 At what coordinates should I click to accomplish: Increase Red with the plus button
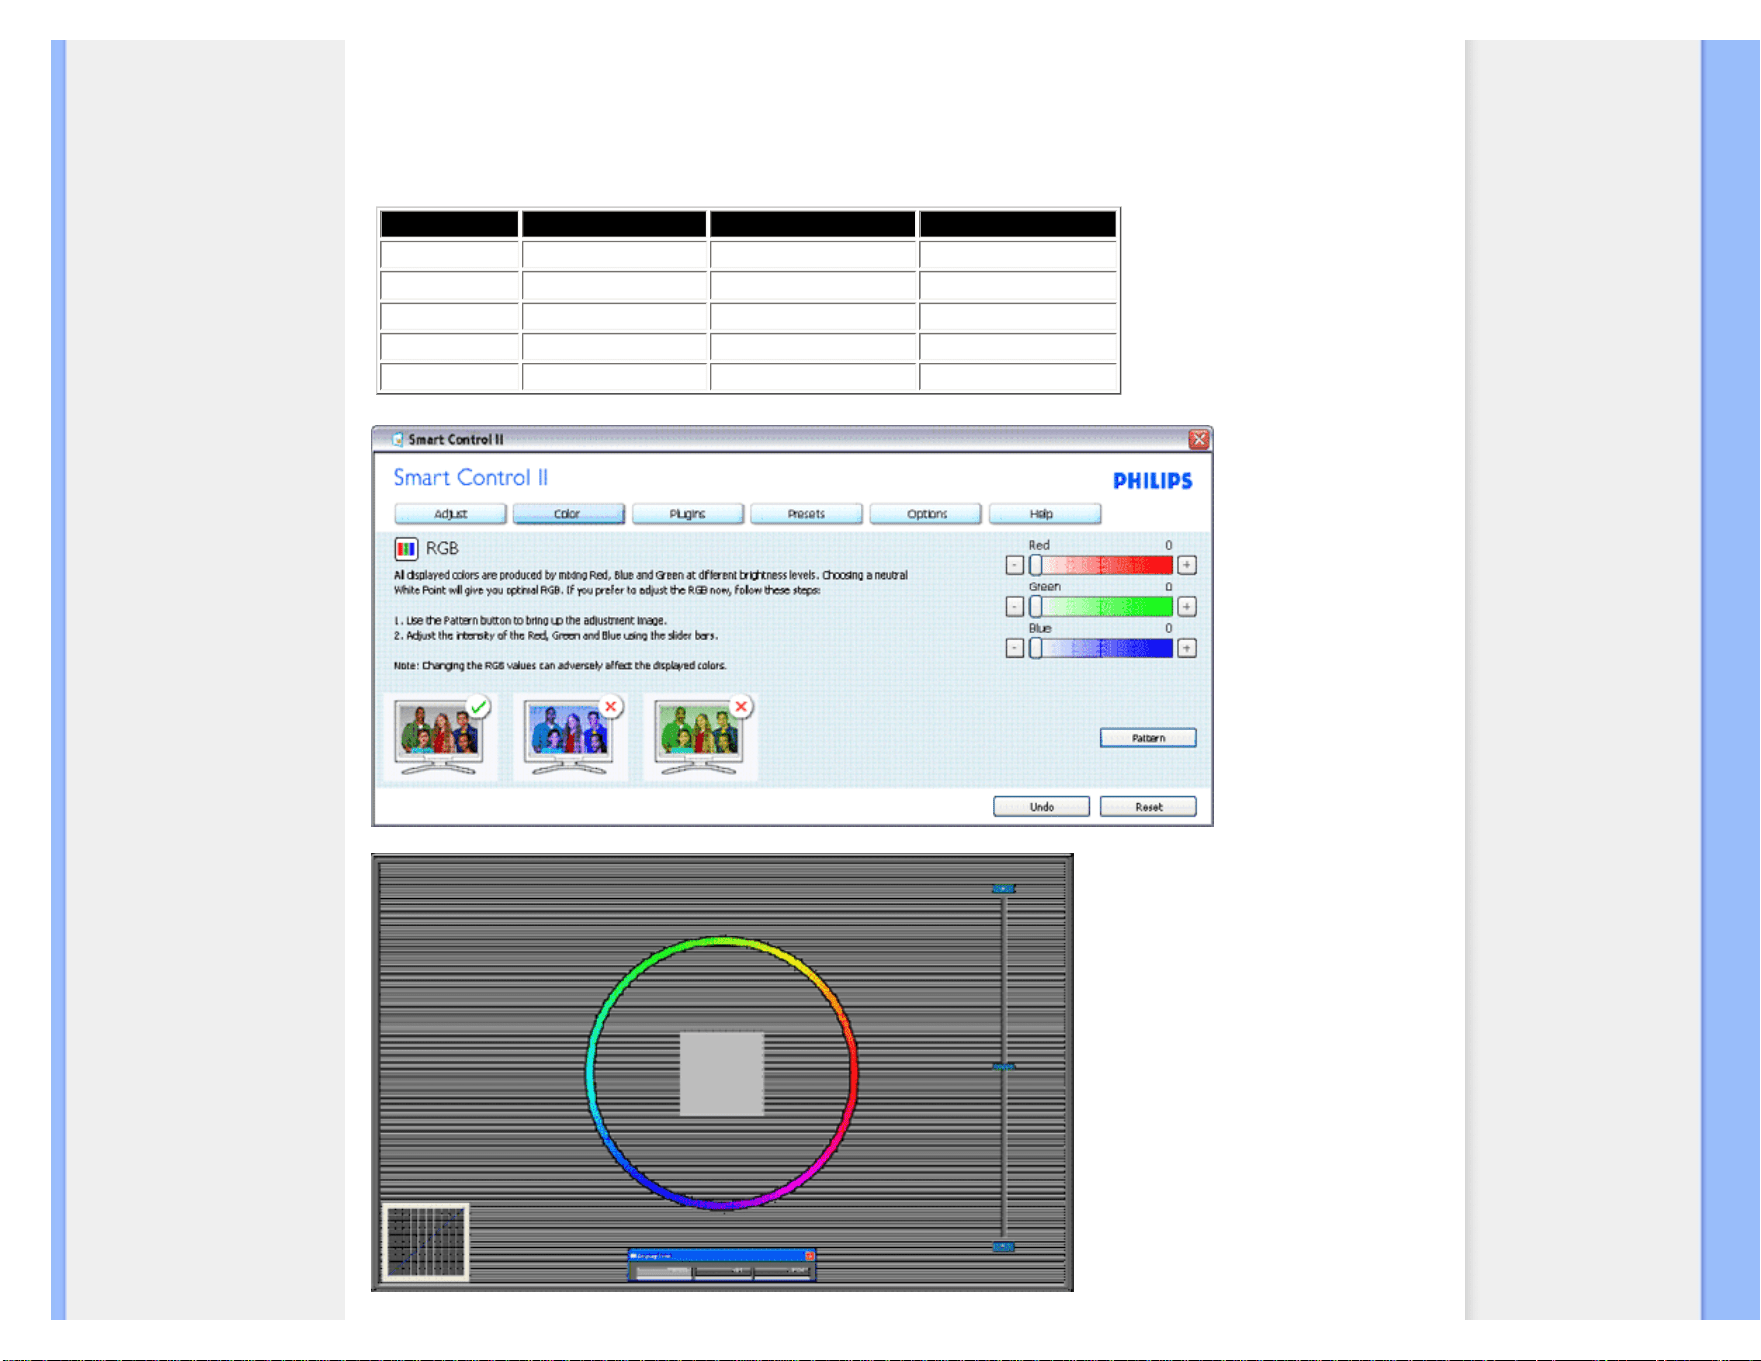pos(1187,565)
